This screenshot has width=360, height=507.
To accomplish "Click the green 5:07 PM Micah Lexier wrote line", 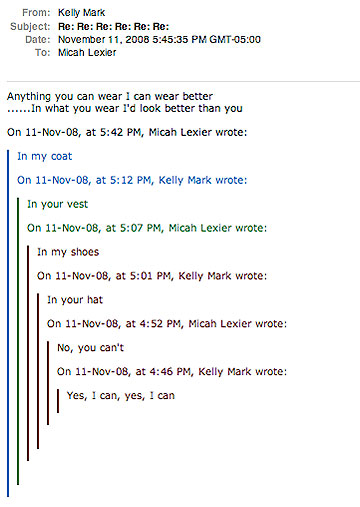I will coord(147,228).
